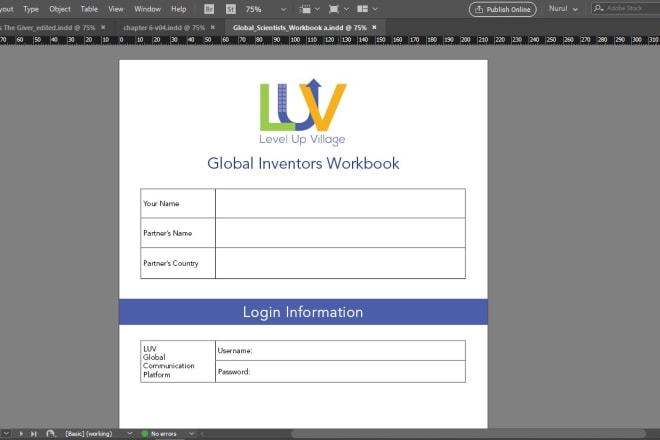Click the View Options icon

pyautogui.click(x=306, y=9)
